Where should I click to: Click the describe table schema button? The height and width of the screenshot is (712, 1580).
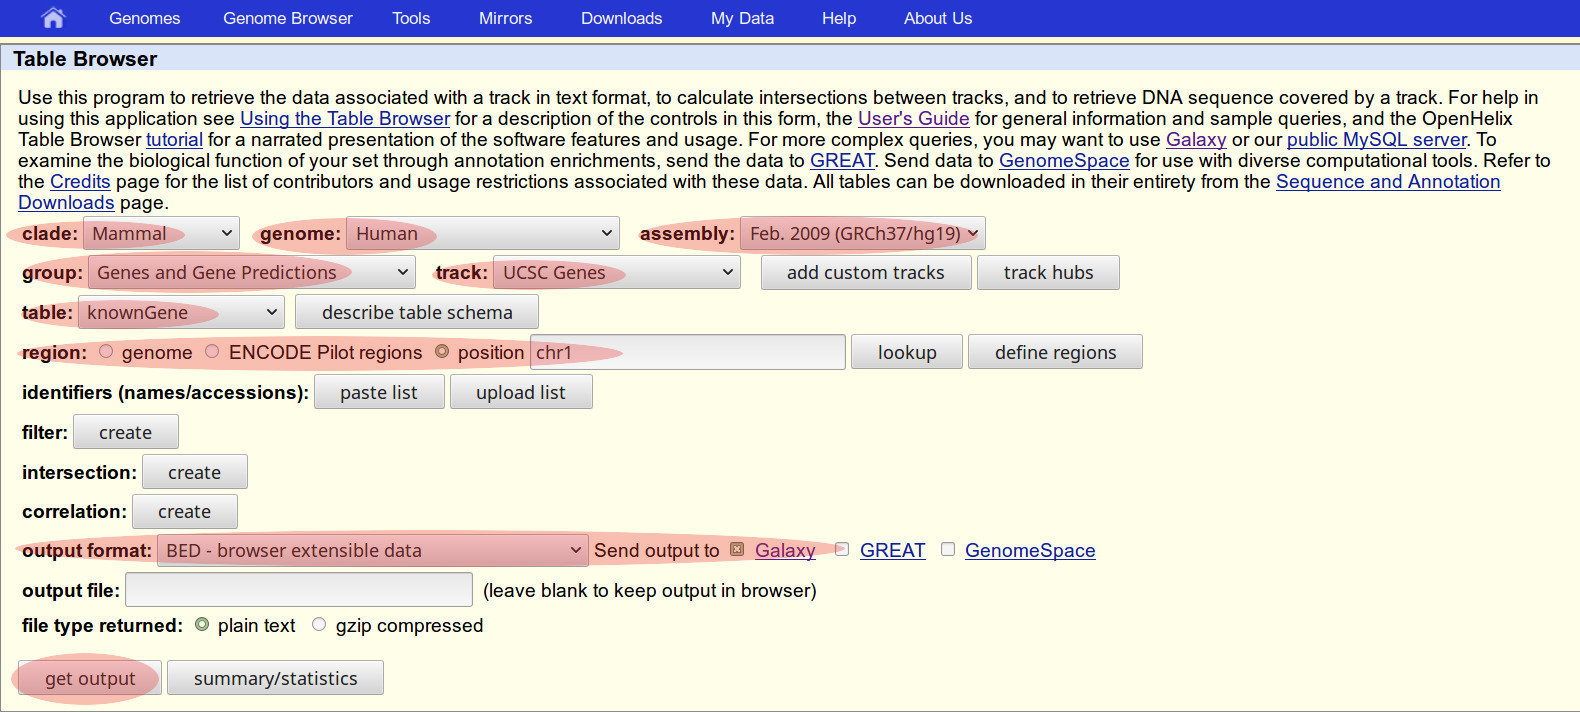click(417, 312)
